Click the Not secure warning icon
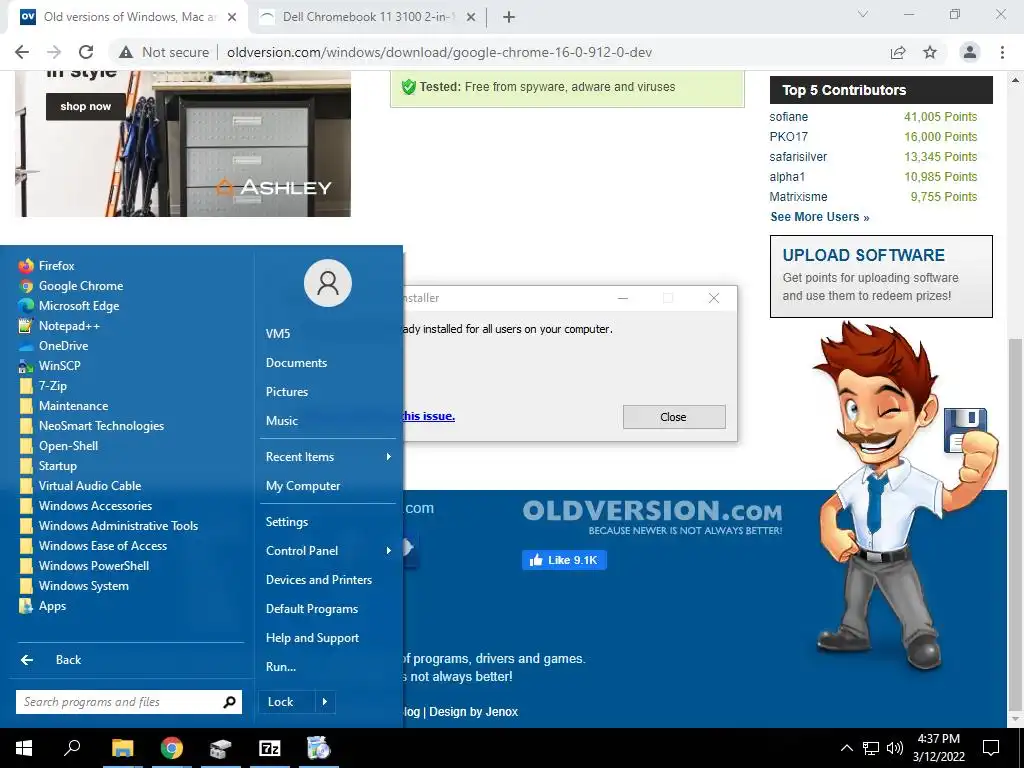1024x768 pixels. pyautogui.click(x=126, y=52)
